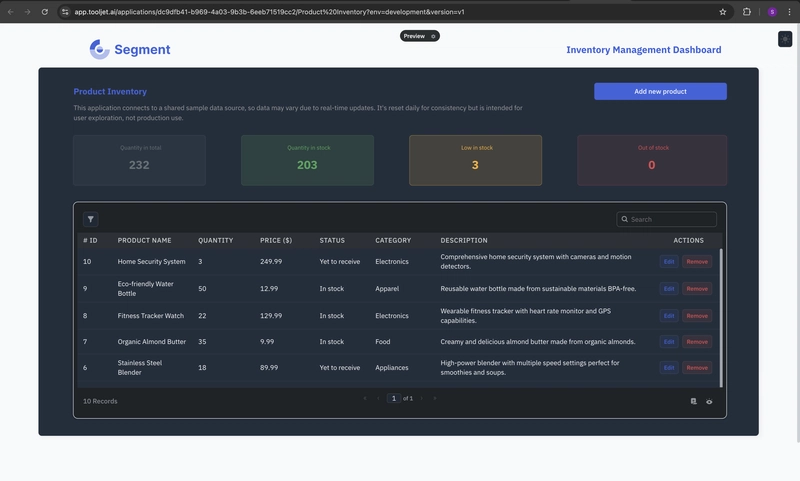Image resolution: width=800 pixels, height=481 pixels.
Task: Click the Organic Almond Butter product name
Action: click(152, 342)
